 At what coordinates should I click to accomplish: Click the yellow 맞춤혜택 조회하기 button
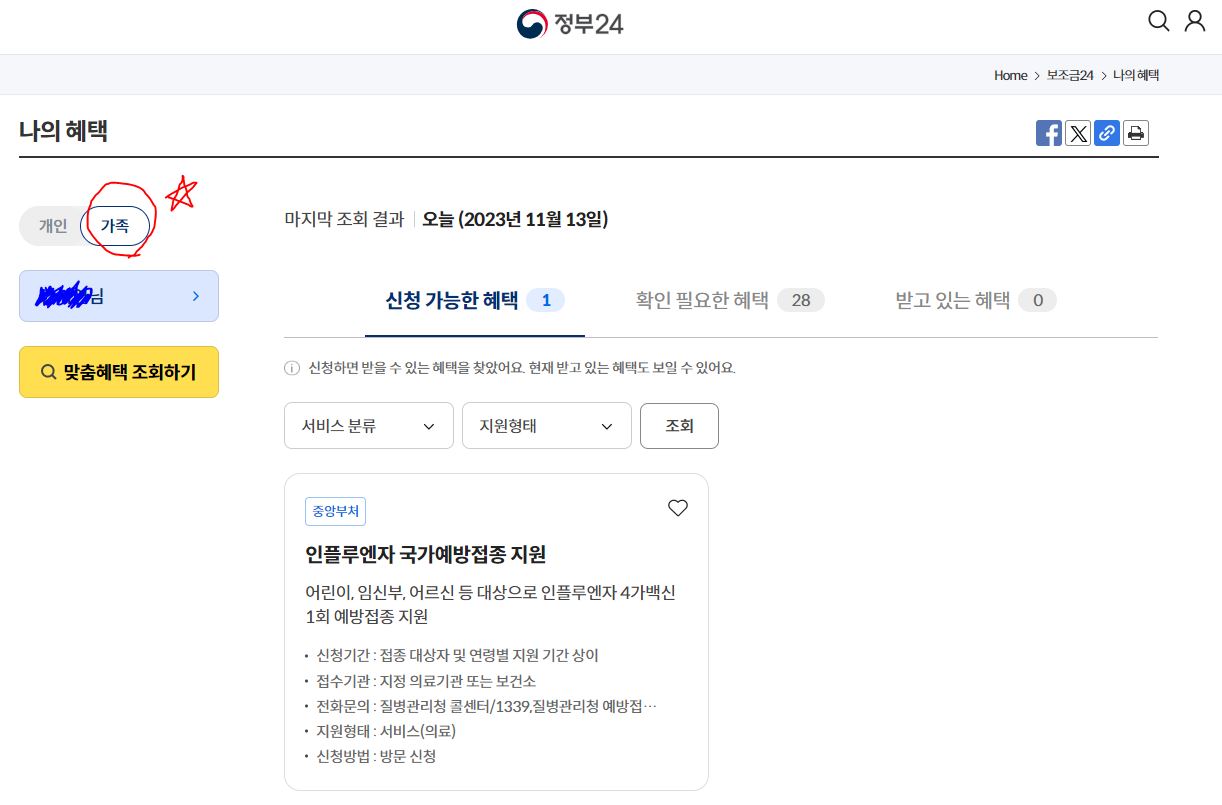pos(119,371)
